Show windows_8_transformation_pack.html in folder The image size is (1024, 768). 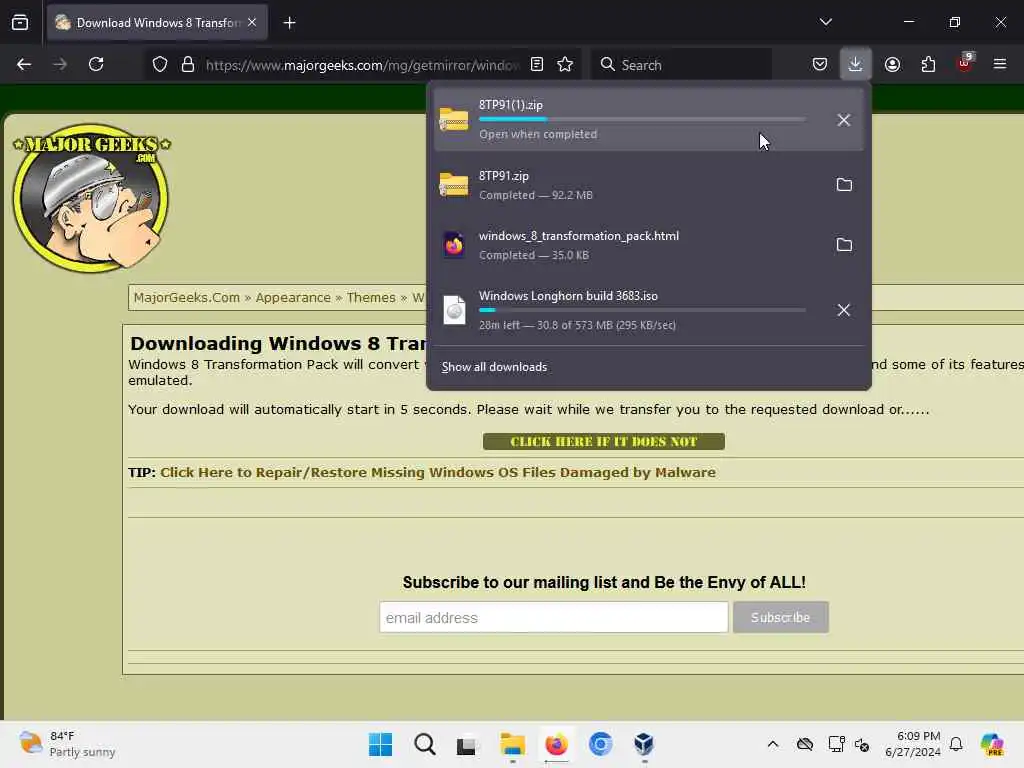844,245
